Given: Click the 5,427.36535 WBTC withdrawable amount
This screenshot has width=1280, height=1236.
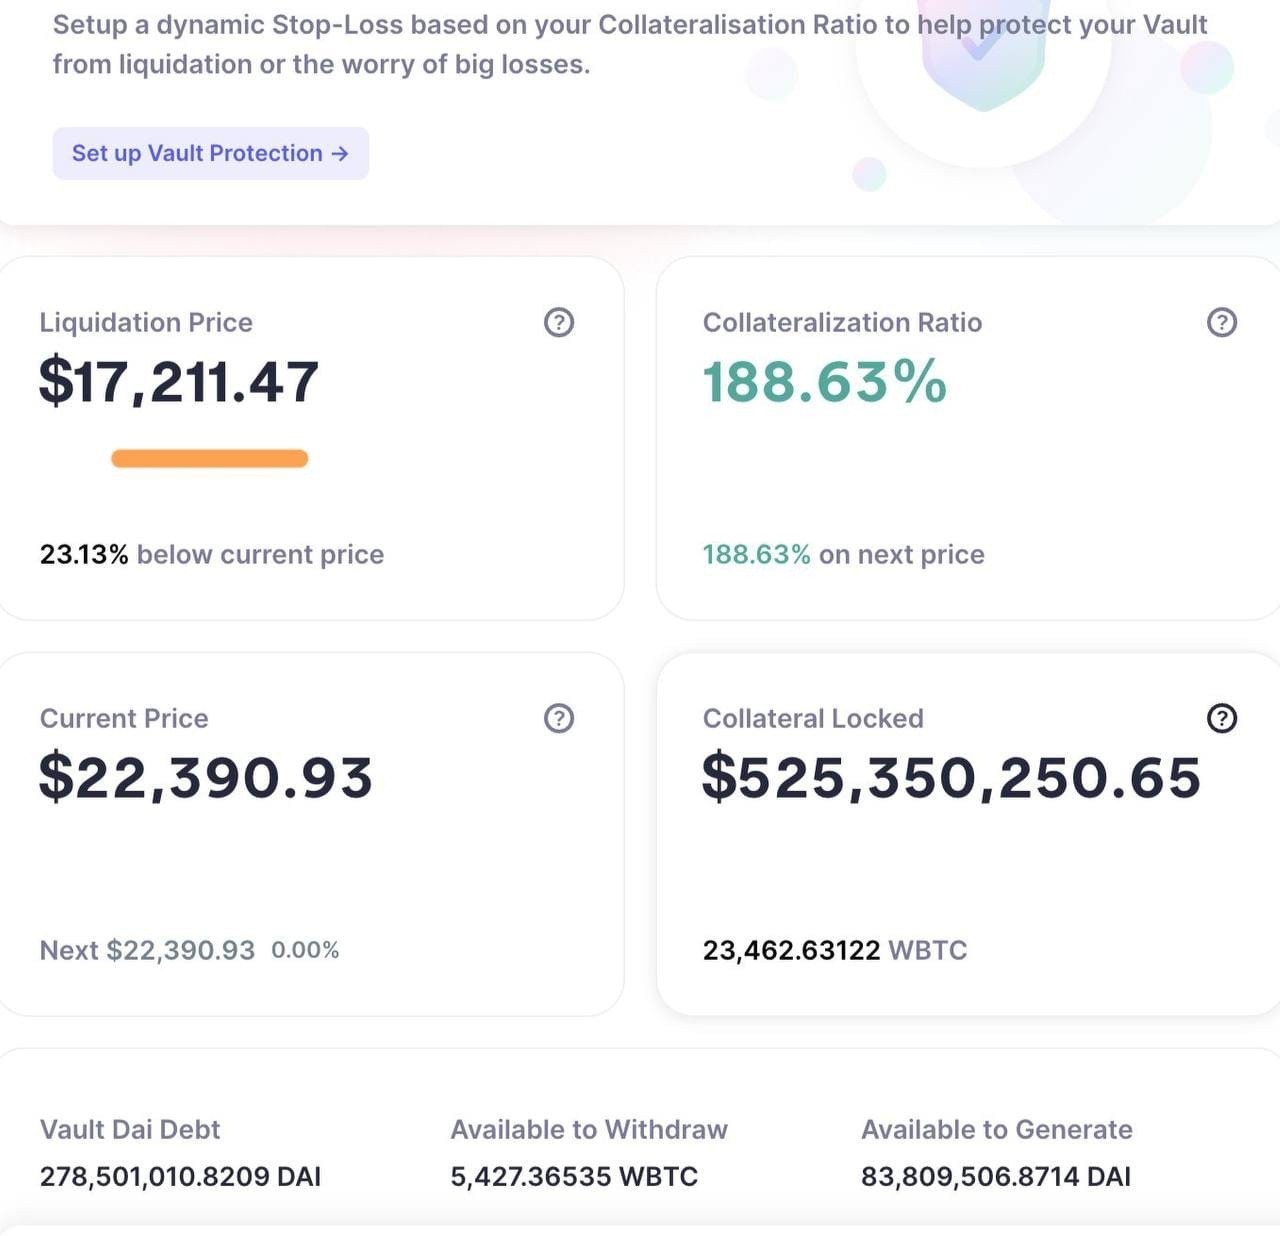Looking at the screenshot, I should tap(574, 1176).
